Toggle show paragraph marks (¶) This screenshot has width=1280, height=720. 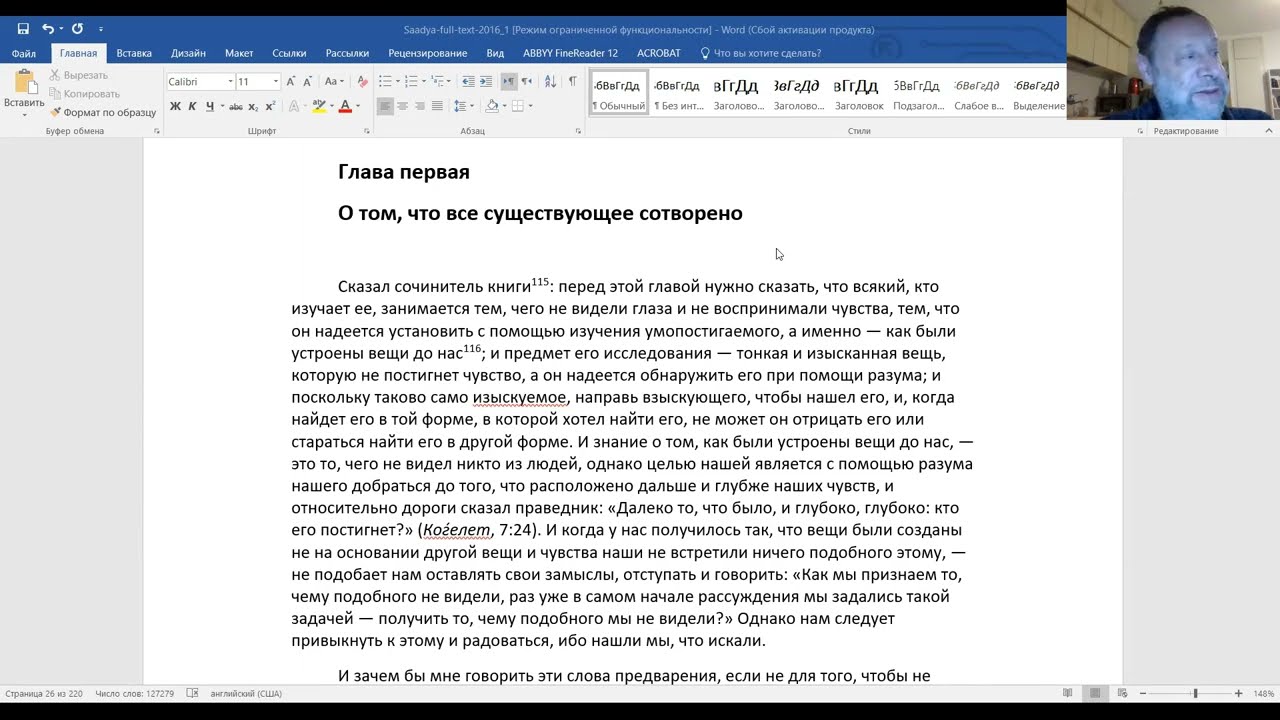coord(572,81)
